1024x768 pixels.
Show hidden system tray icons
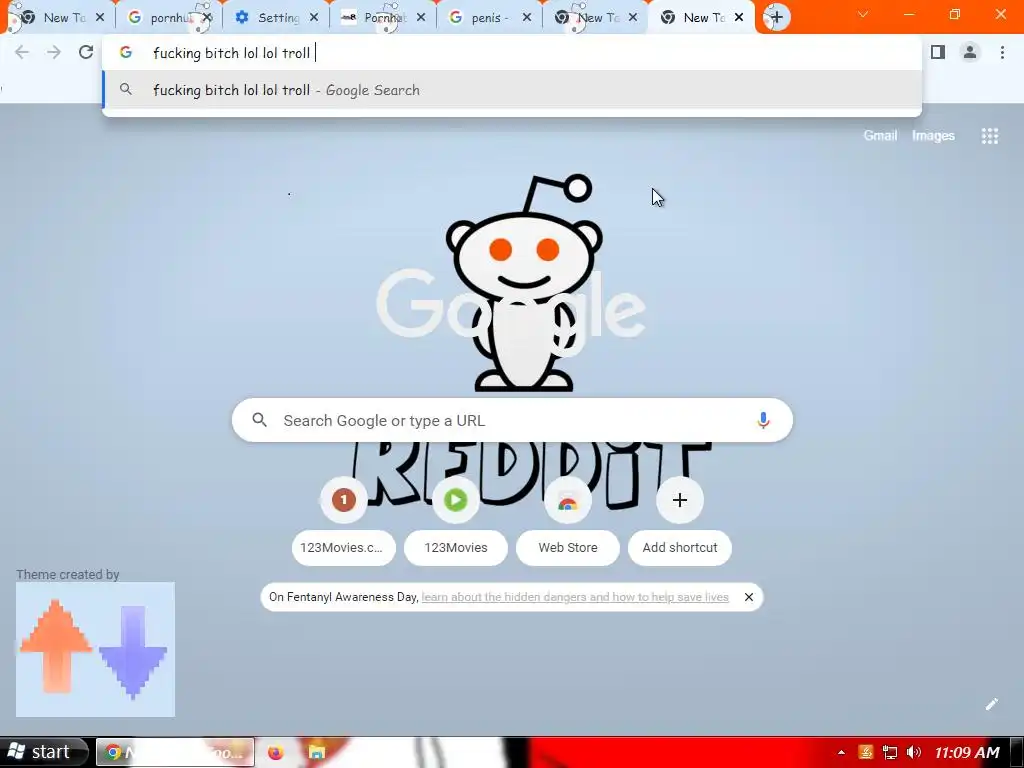[x=841, y=752]
